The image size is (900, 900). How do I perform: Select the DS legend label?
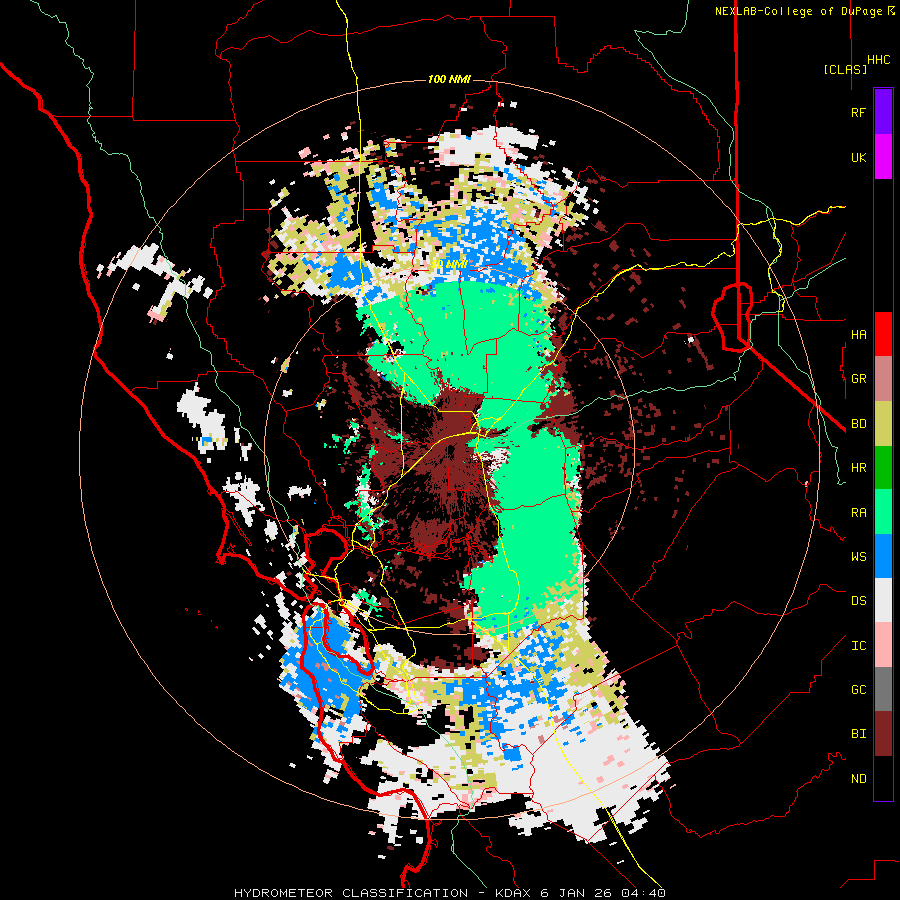[858, 601]
